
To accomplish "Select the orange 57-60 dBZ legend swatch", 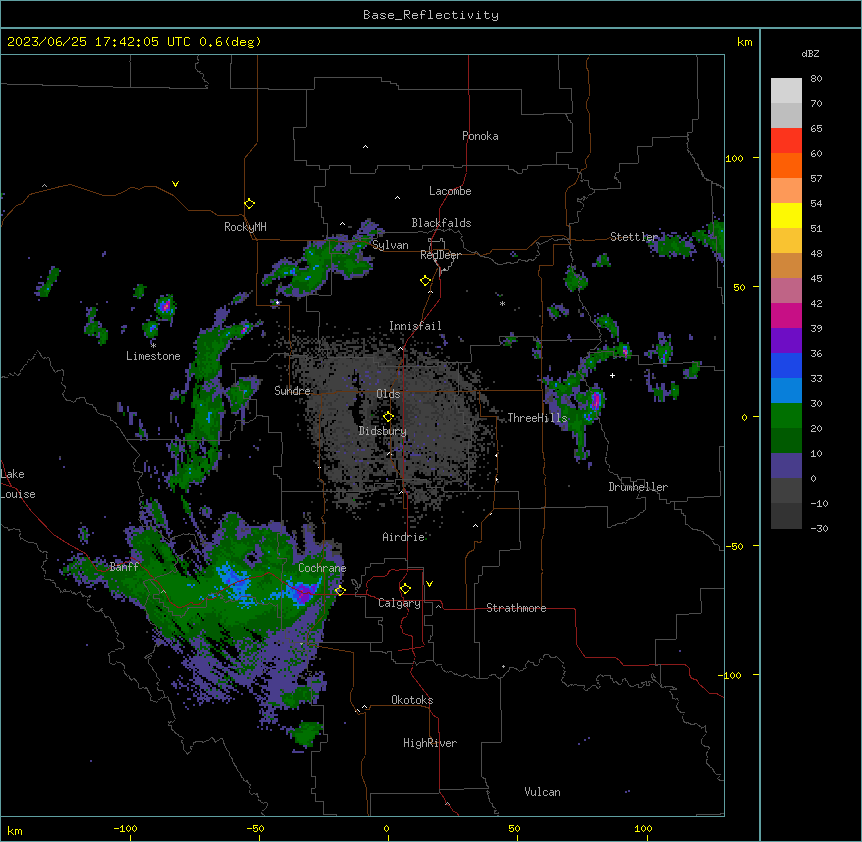I will (x=786, y=165).
